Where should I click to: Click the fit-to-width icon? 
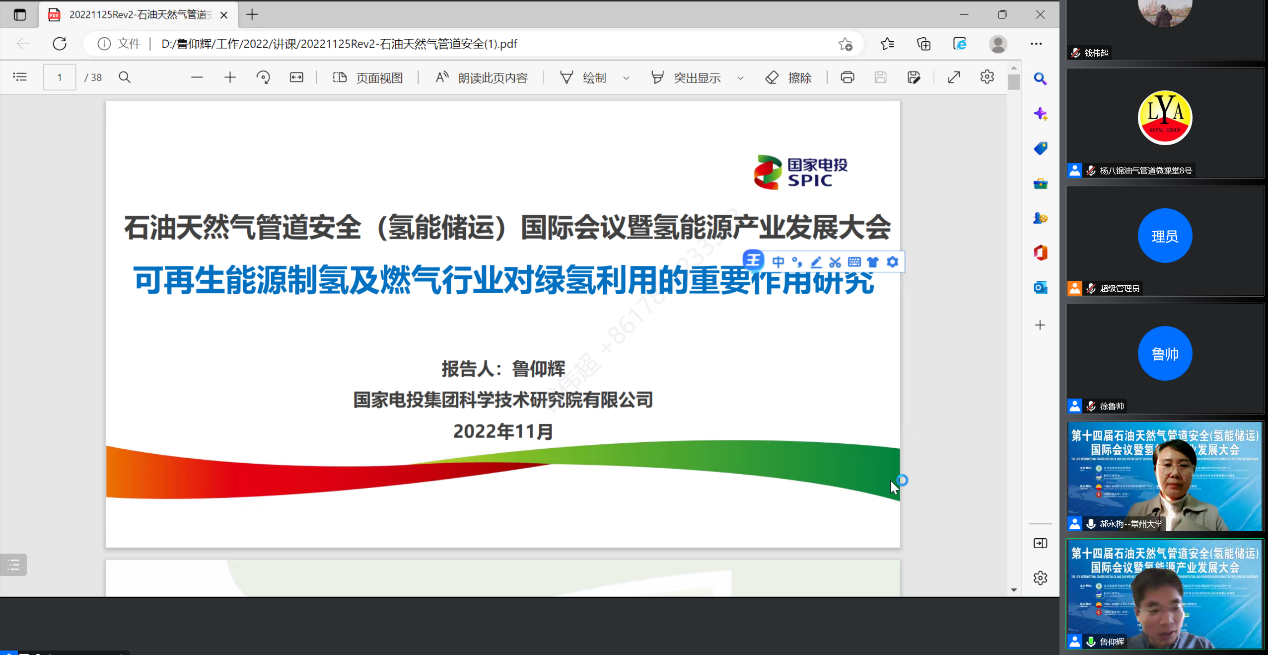coord(296,77)
